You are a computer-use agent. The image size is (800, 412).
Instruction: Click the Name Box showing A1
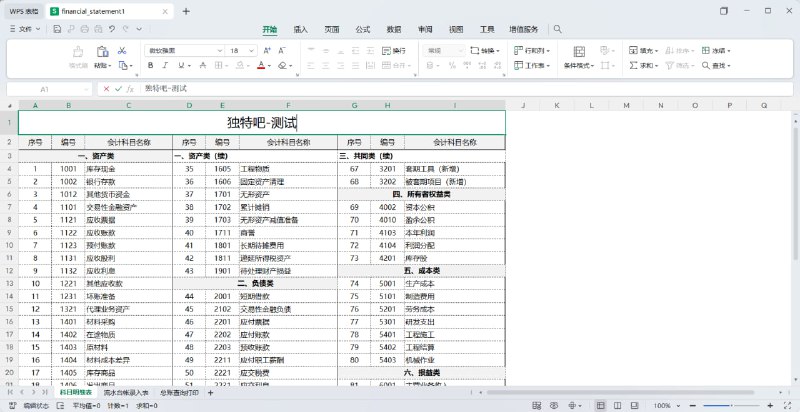click(49, 89)
